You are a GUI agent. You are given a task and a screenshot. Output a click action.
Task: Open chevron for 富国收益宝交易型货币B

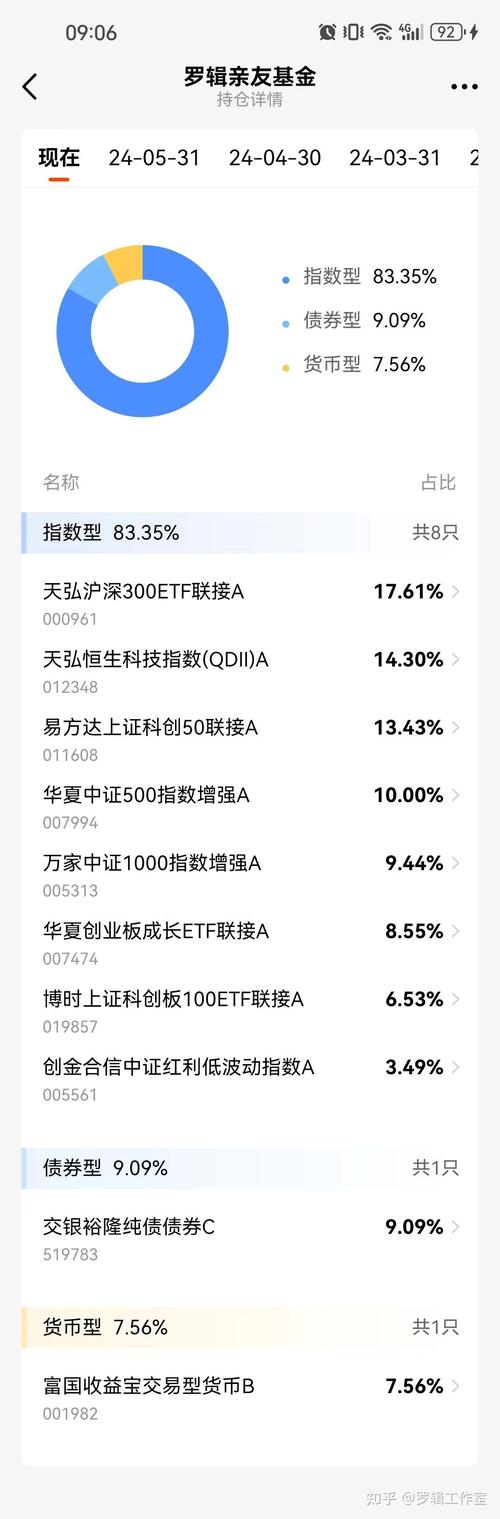[x=456, y=1386]
